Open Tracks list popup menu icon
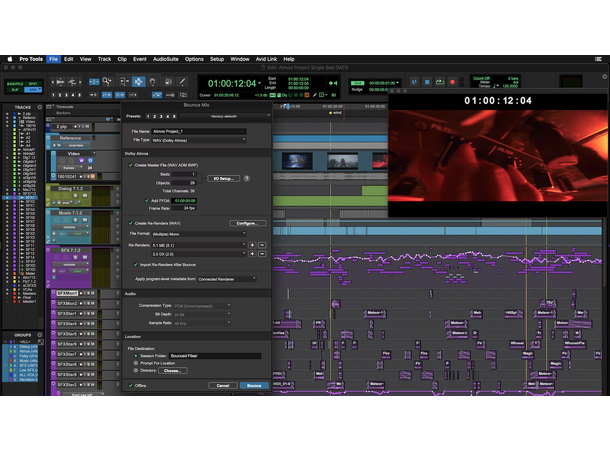 pos(40,107)
